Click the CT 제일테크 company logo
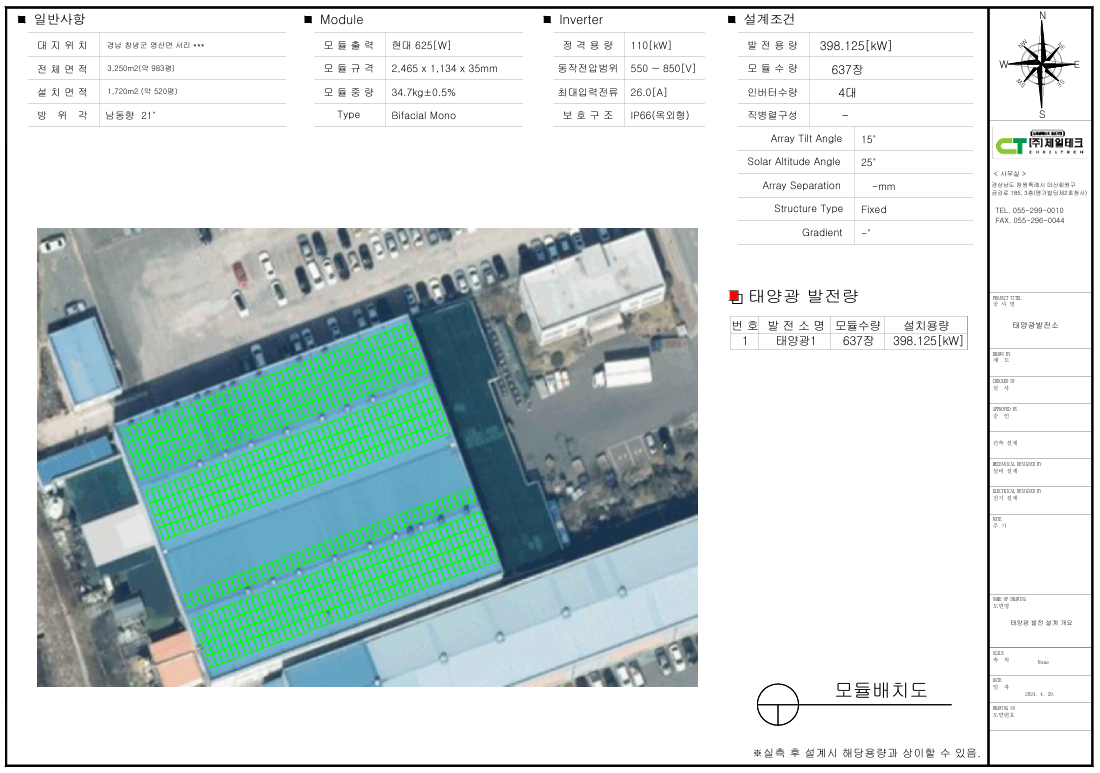Screen dimensions: 1100x773 1040,145
